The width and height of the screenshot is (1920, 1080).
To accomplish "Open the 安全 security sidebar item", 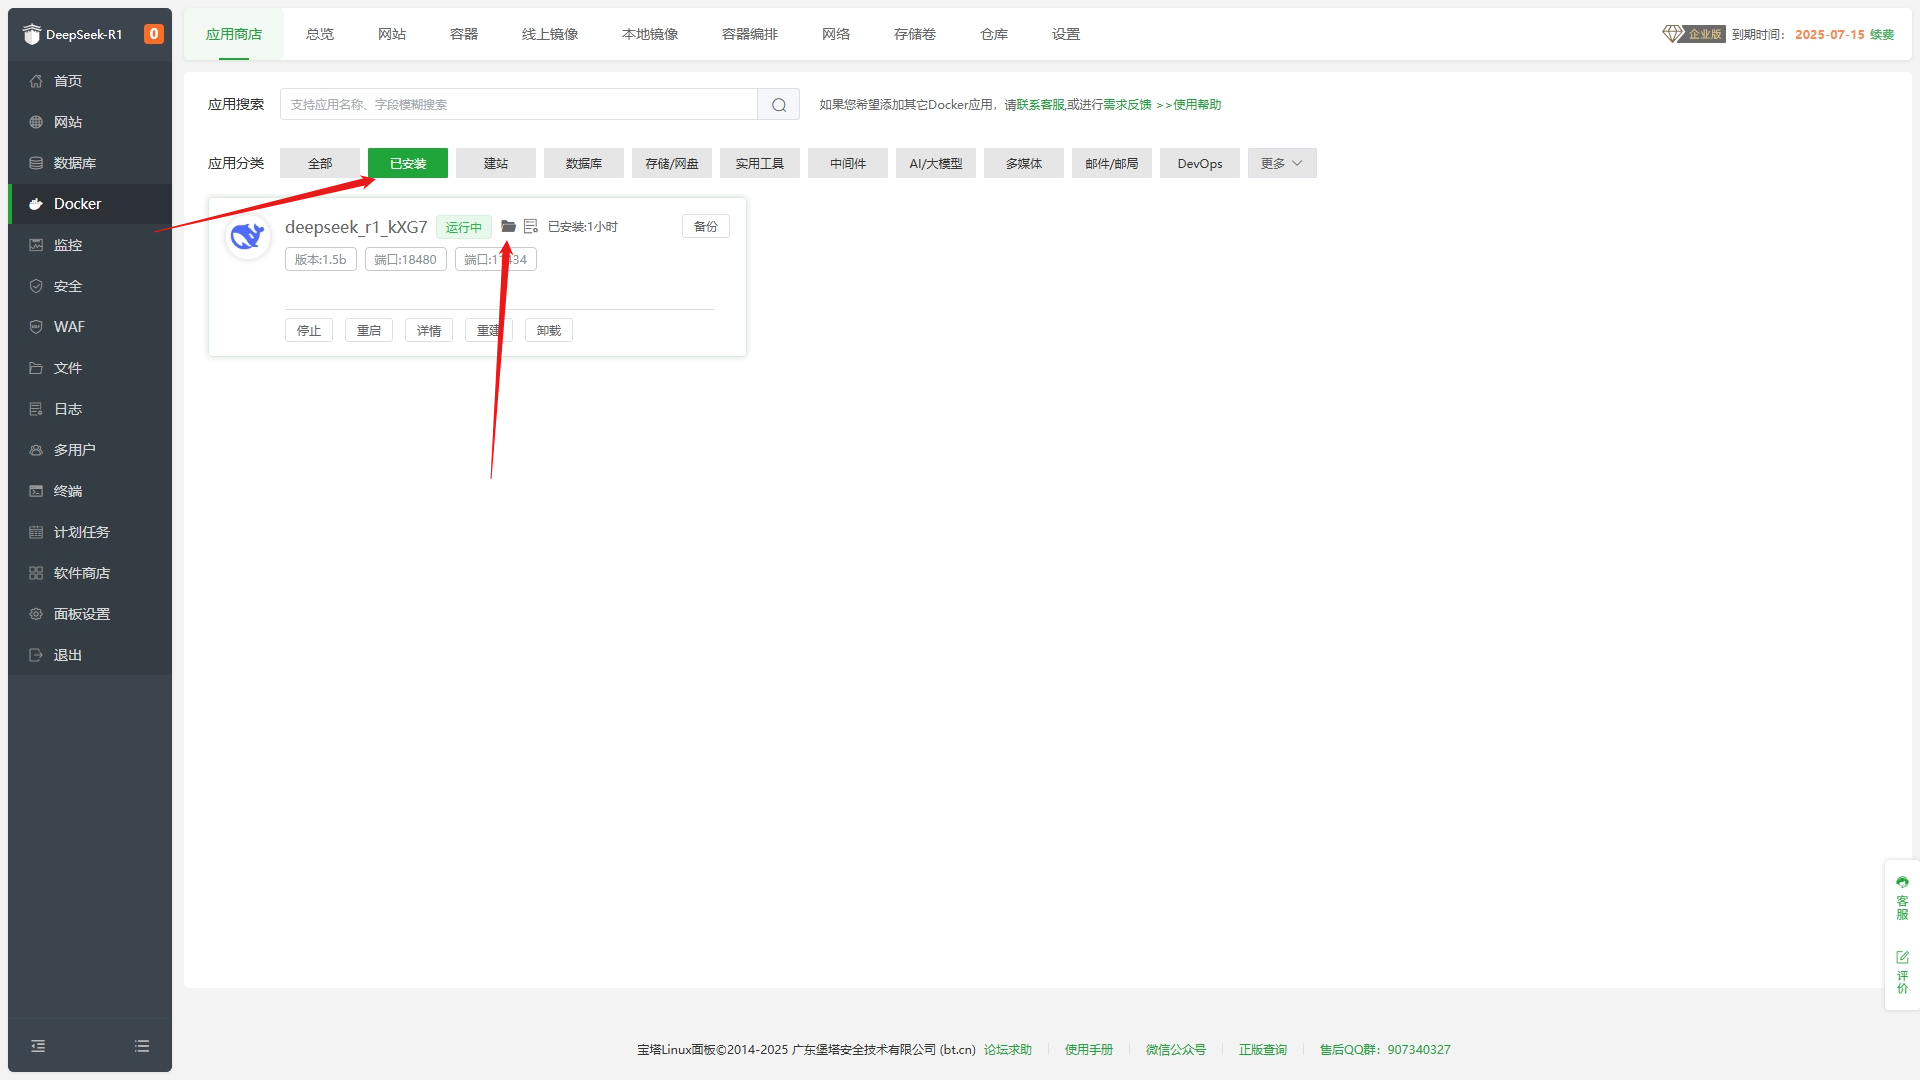I will [90, 286].
